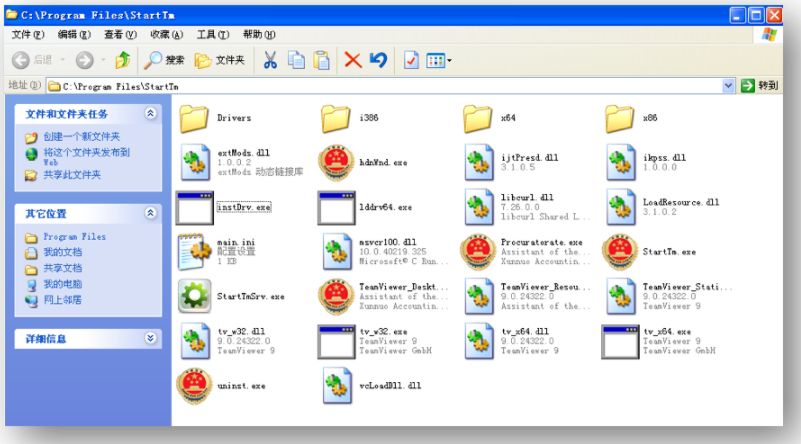Image resolution: width=801 pixels, height=444 pixels.
Task: Collapse the 文件和文件夹任务 panel
Action: (x=150, y=114)
